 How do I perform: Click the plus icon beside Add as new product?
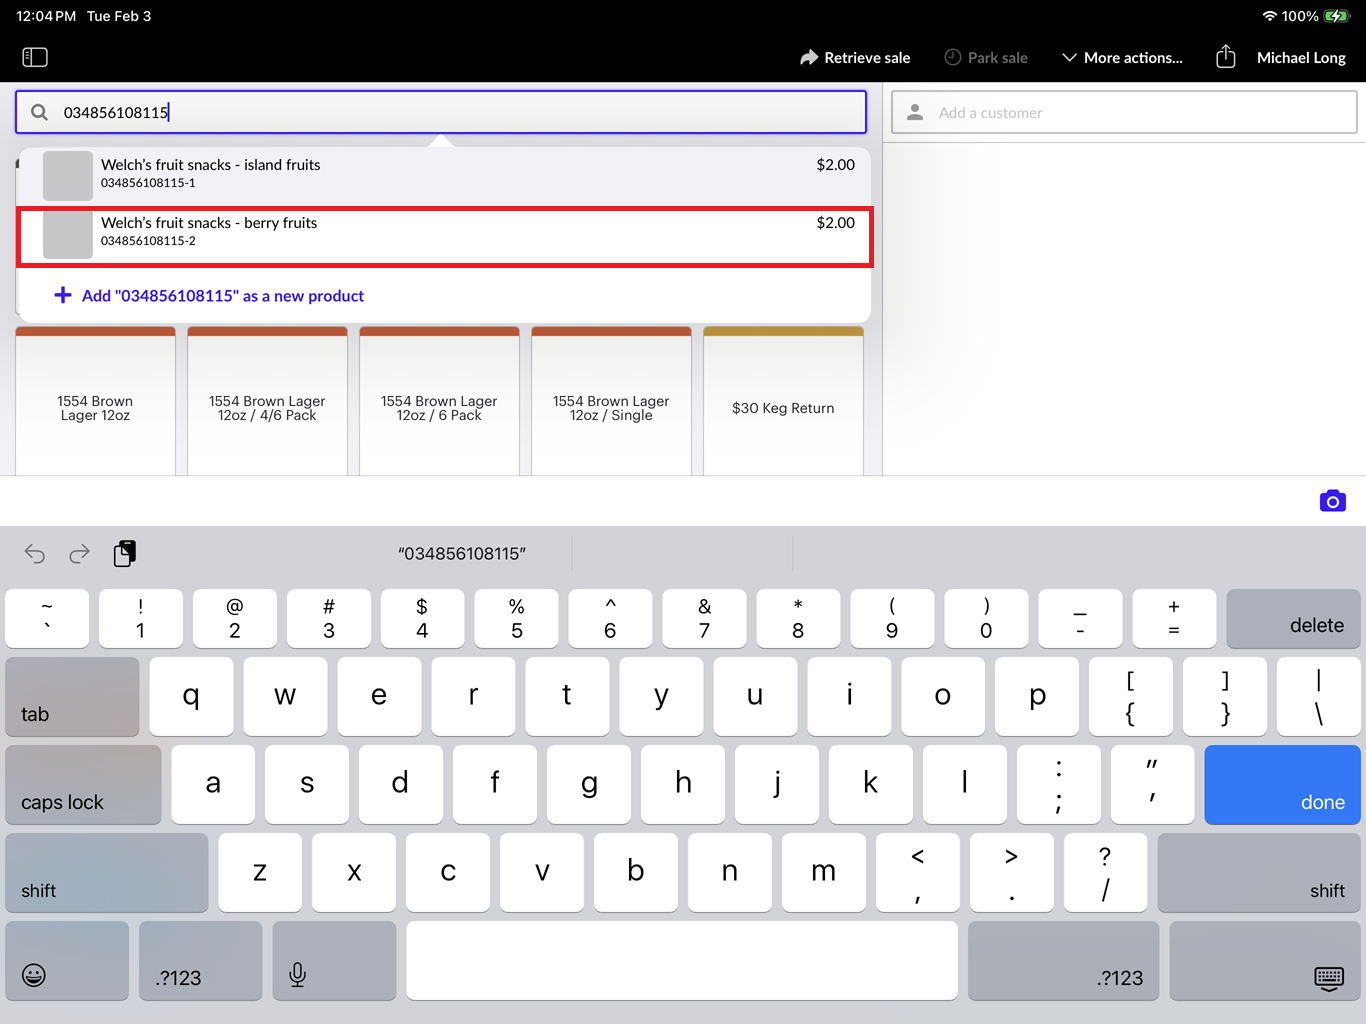[x=63, y=295]
